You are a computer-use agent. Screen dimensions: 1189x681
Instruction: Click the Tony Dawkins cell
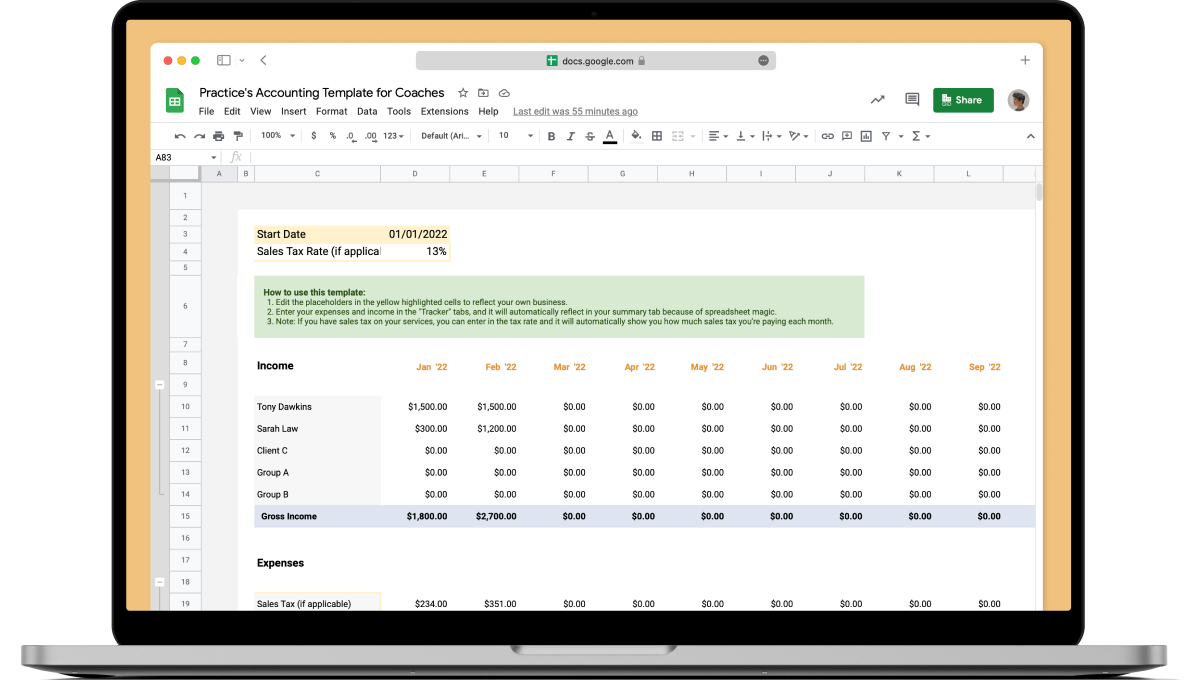pos(317,407)
